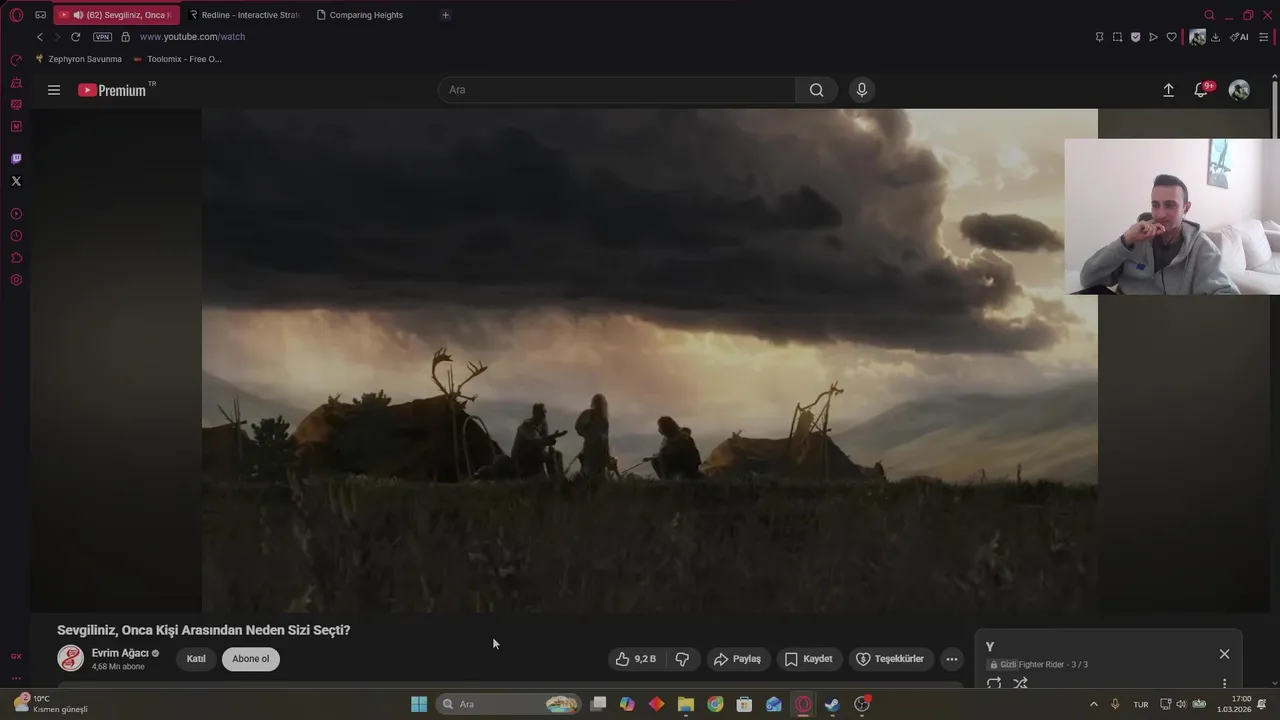Open X in Opera sidebar
The width and height of the screenshot is (1280, 720).
pyautogui.click(x=16, y=181)
